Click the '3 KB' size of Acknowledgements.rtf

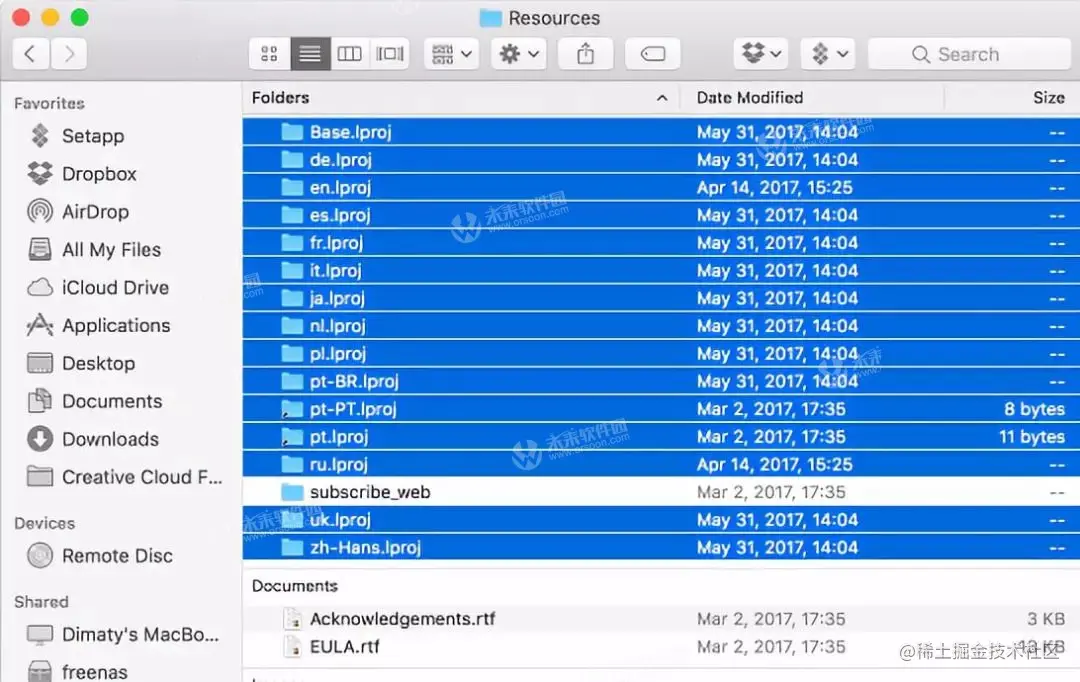tap(1046, 619)
